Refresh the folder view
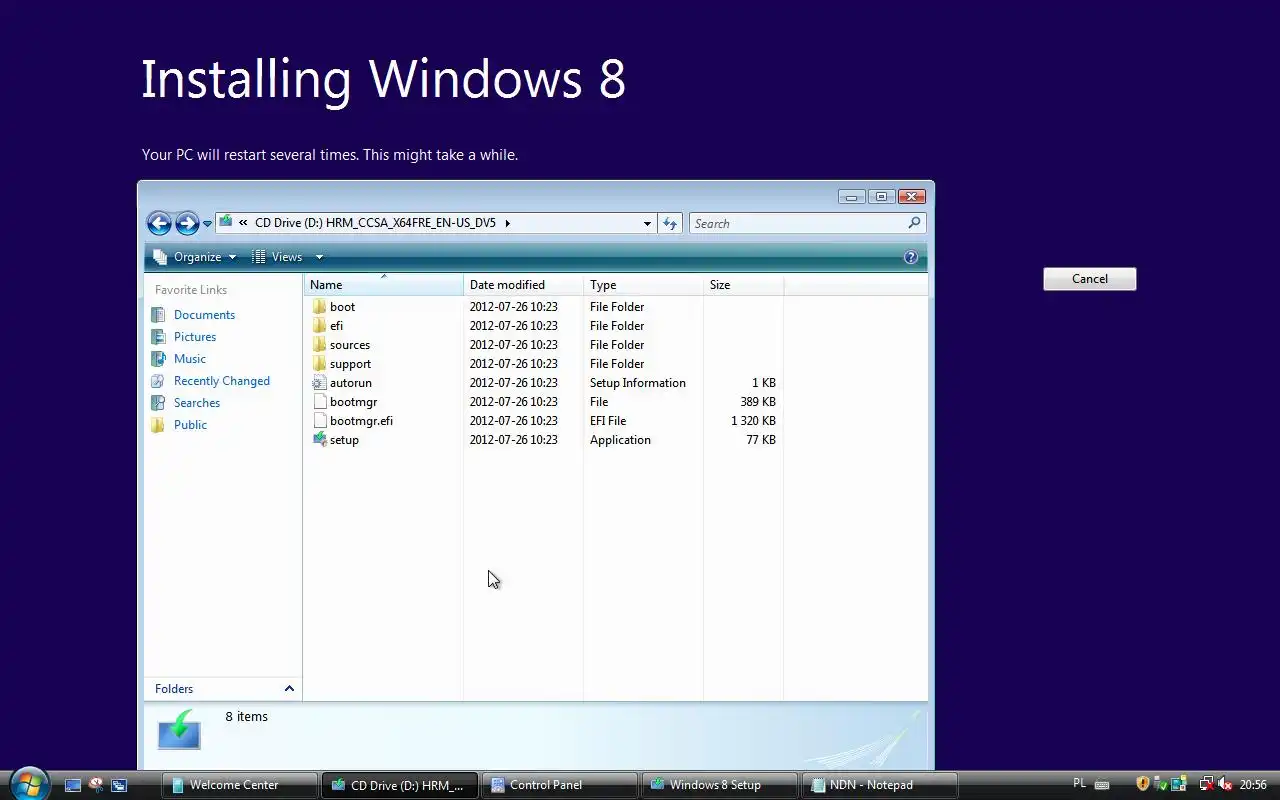 click(x=670, y=224)
